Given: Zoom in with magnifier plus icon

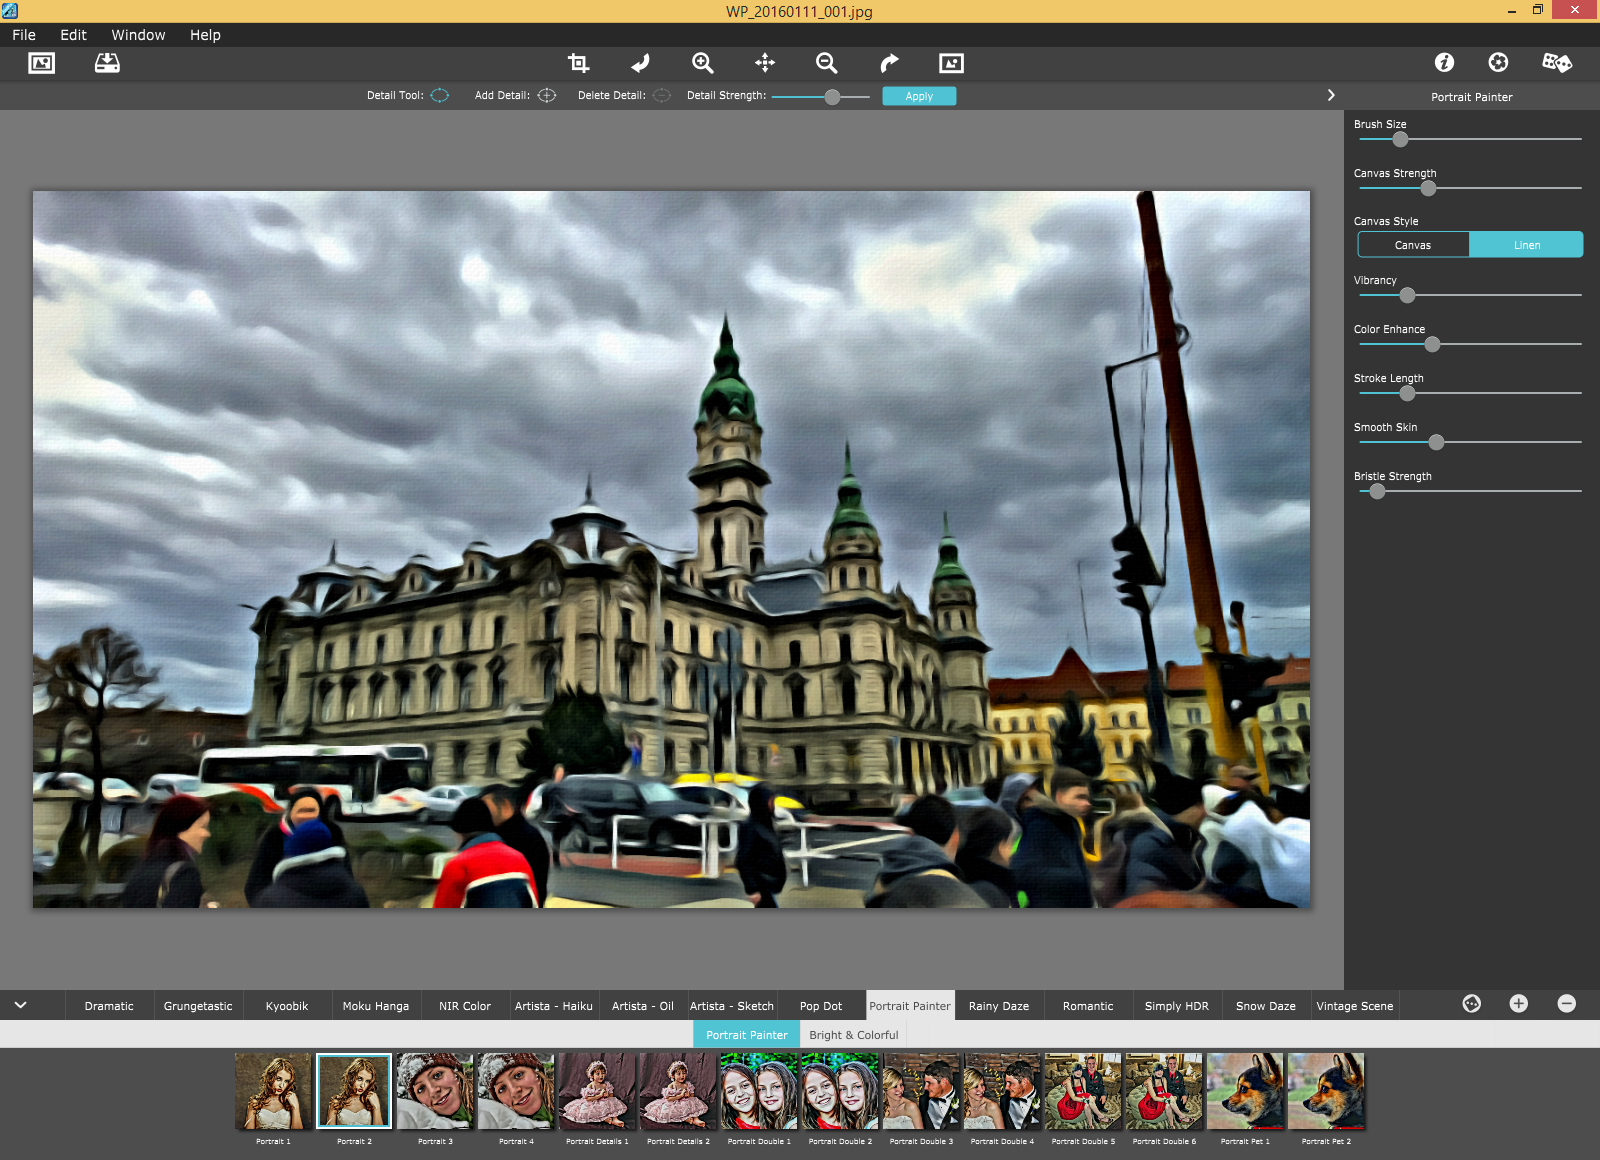Looking at the screenshot, I should pyautogui.click(x=703, y=63).
